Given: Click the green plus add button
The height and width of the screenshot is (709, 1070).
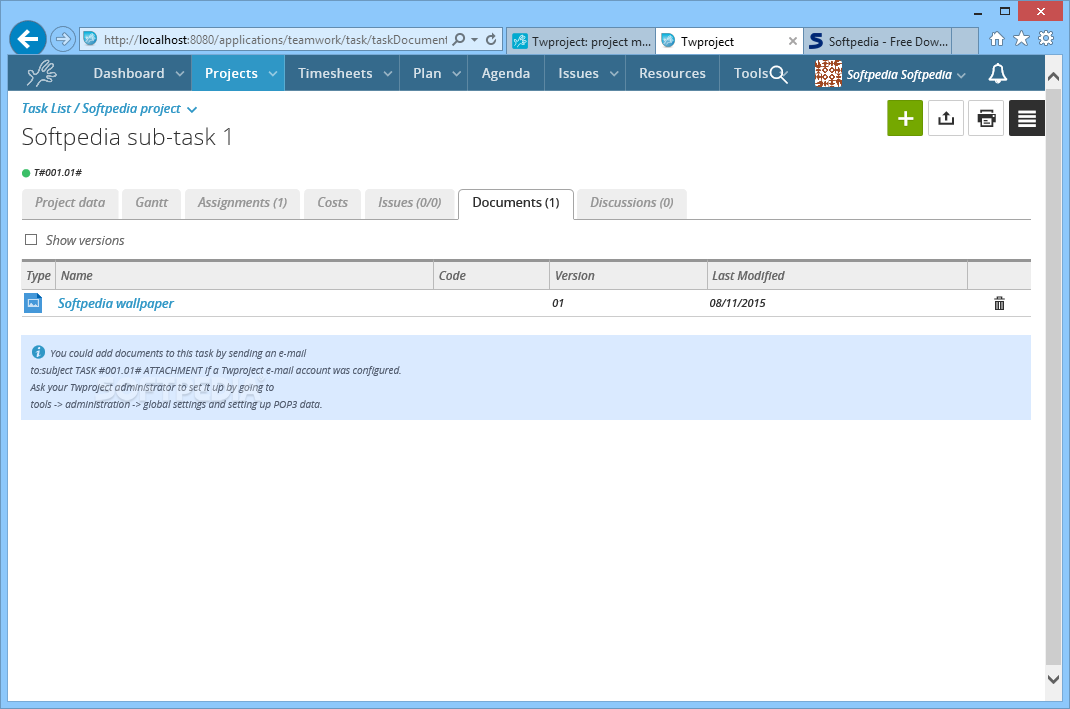Looking at the screenshot, I should (x=905, y=118).
